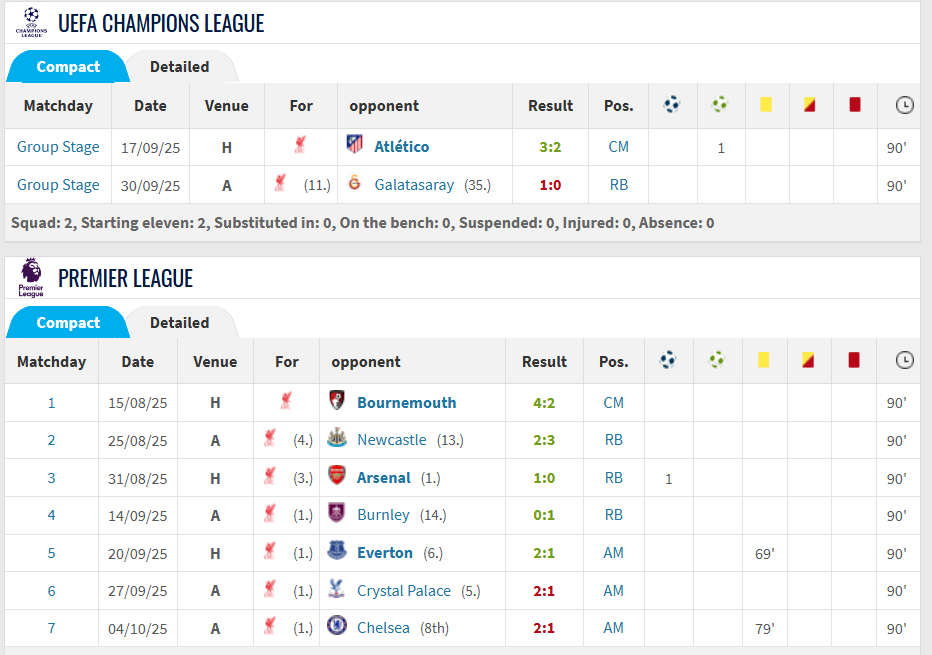Open the 3:2 result against Atlético
932x655 pixels.
coord(550,147)
